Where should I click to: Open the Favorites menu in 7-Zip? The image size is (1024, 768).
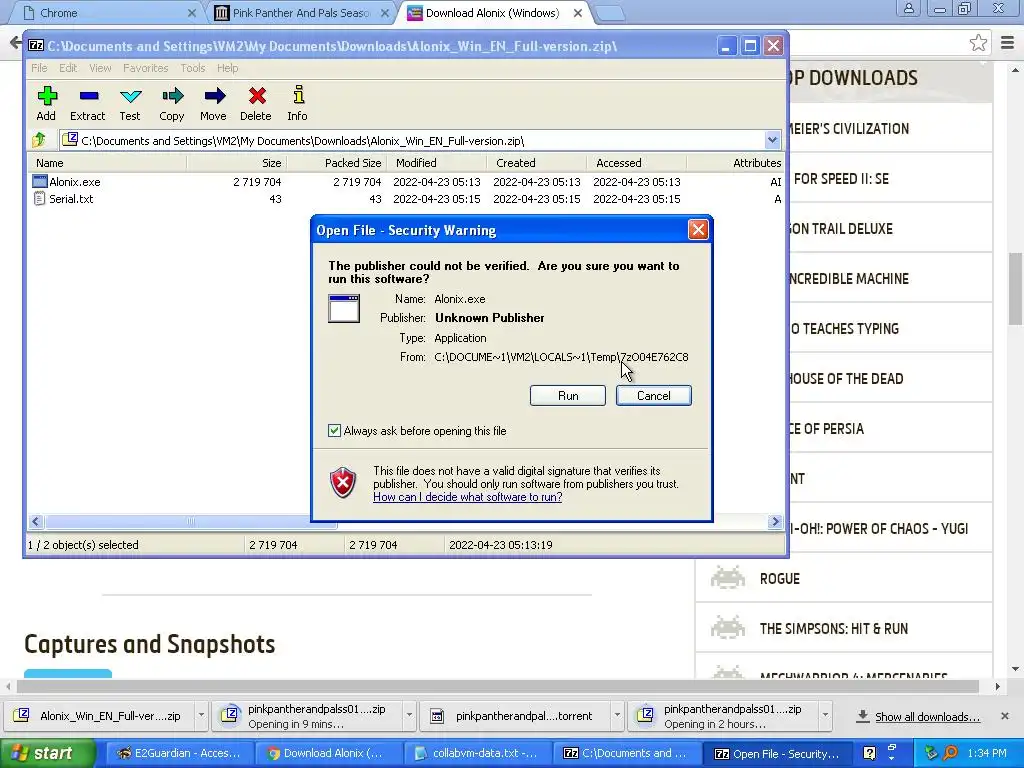[146, 68]
